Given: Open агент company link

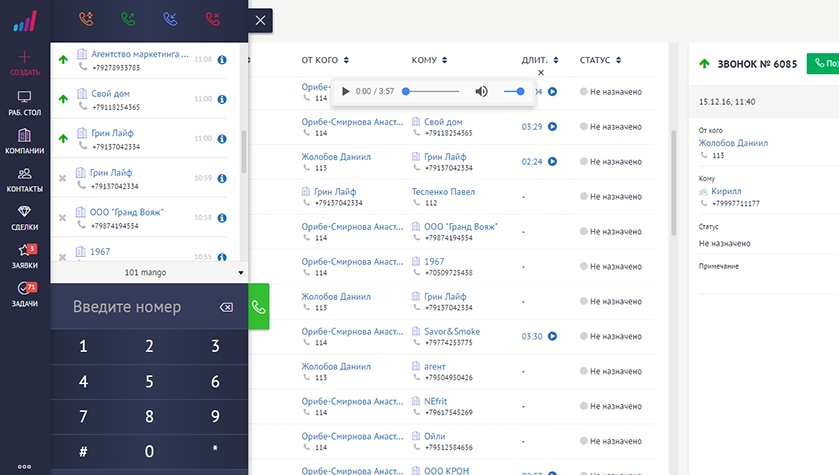Looking at the screenshot, I should [434, 366].
